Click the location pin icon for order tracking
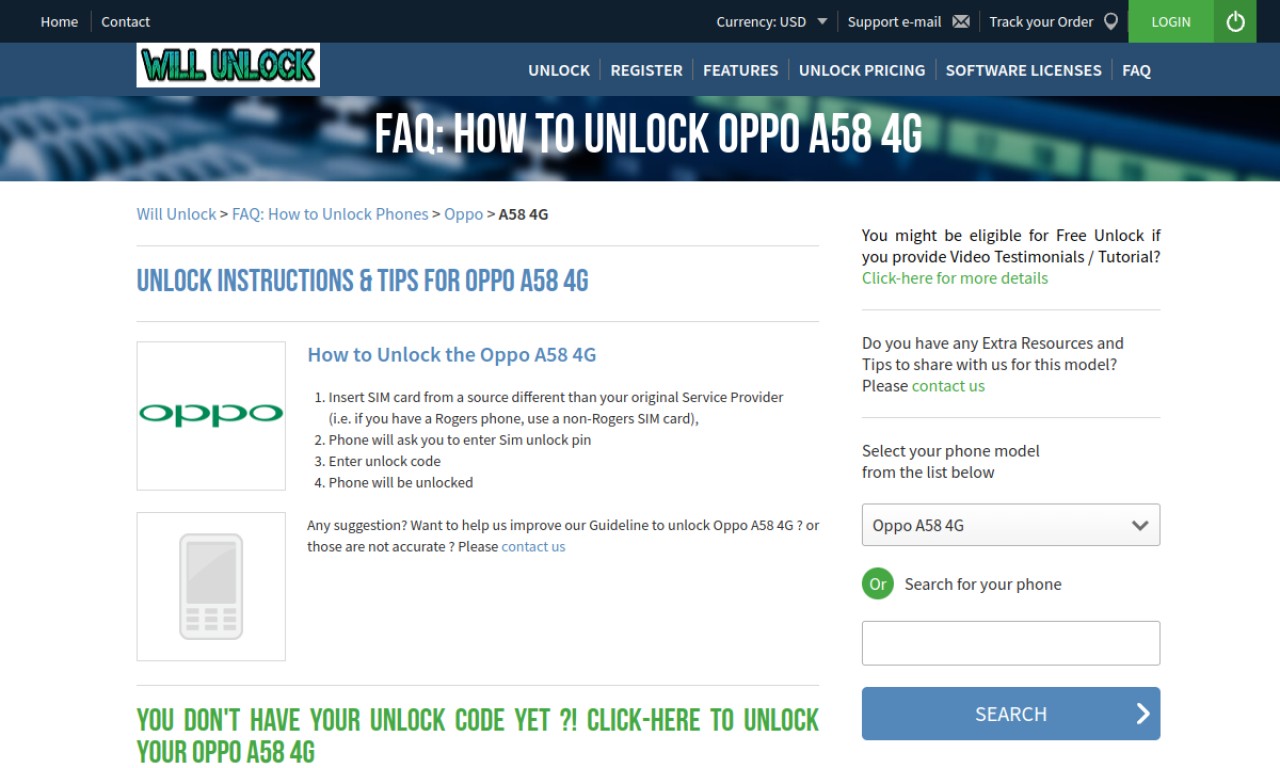 1111,21
